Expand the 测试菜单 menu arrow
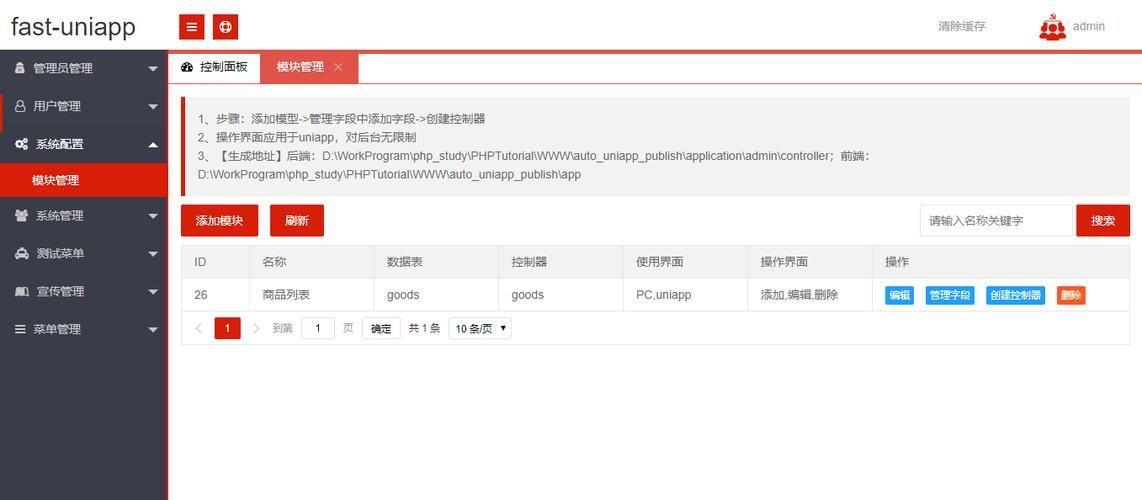The height and width of the screenshot is (500, 1142). click(152, 253)
